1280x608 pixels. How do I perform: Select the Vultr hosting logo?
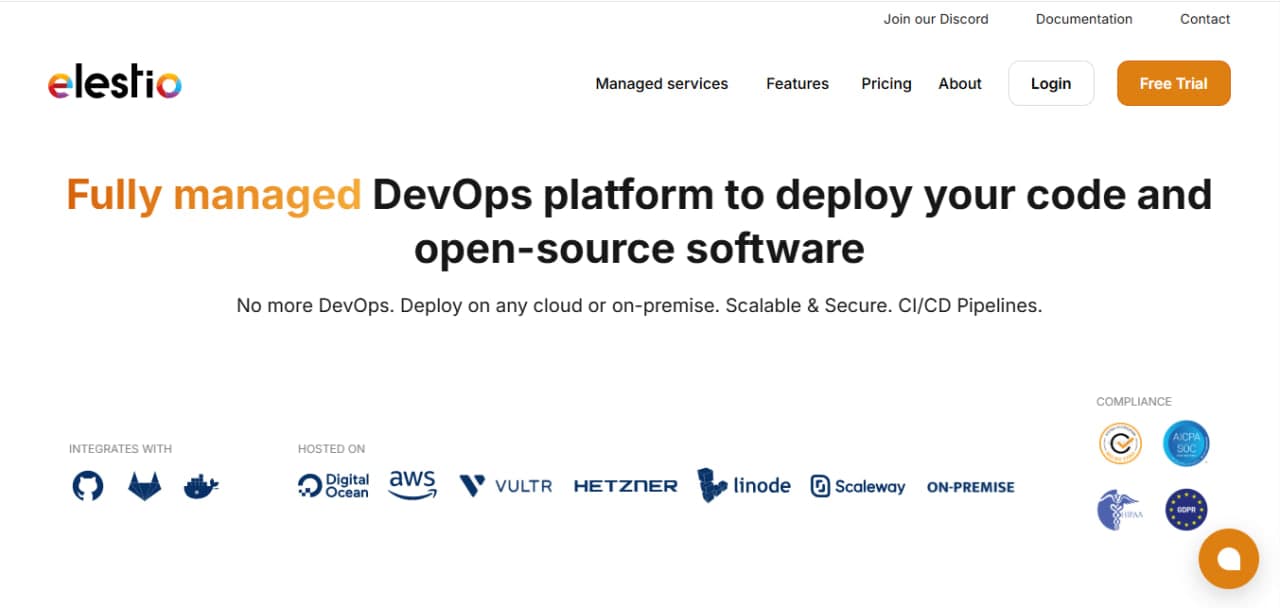[506, 486]
